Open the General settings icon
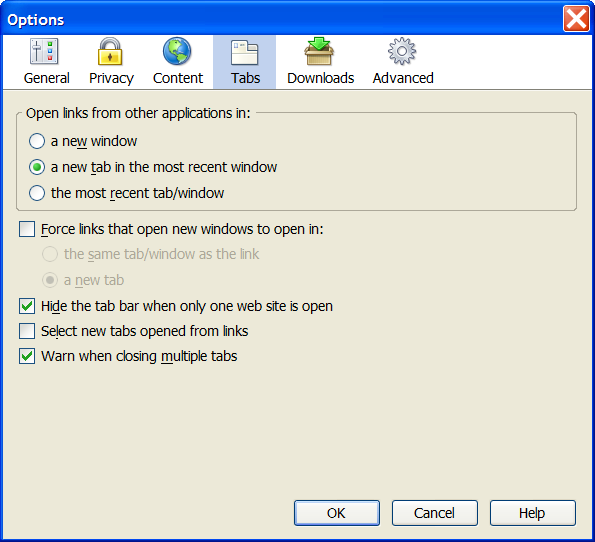 tap(44, 51)
